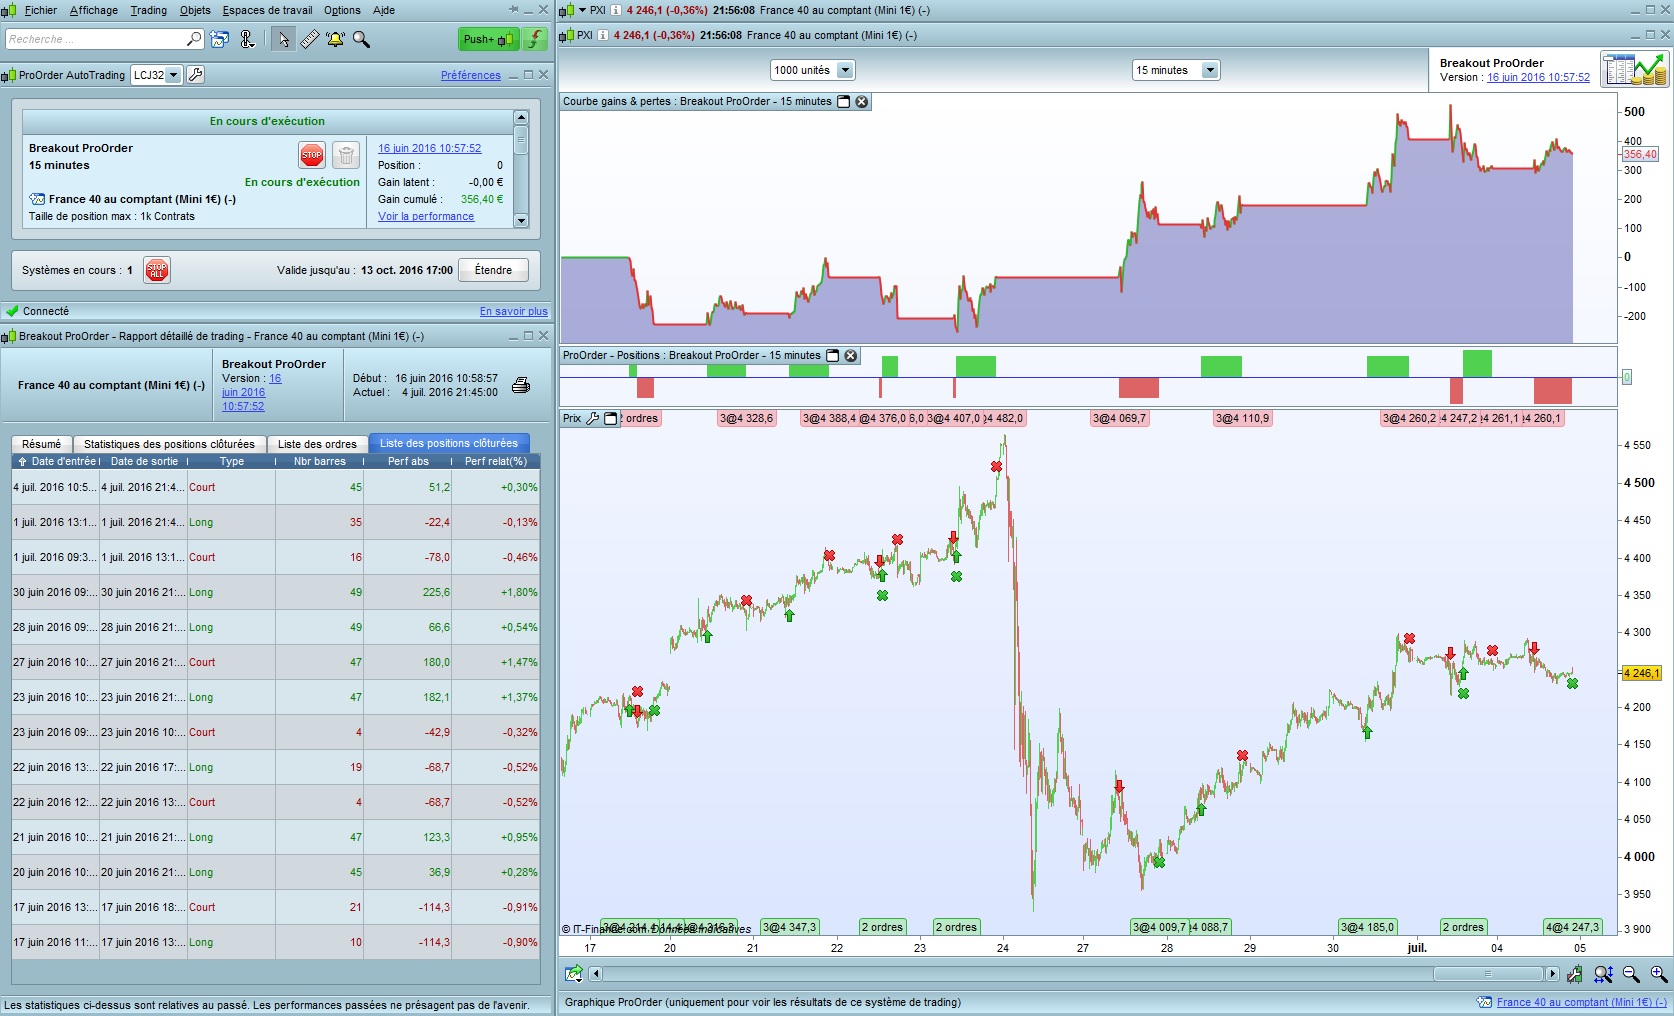Zoom out on the chart with the minus magnifier
This screenshot has width=1674, height=1016.
click(x=1631, y=974)
